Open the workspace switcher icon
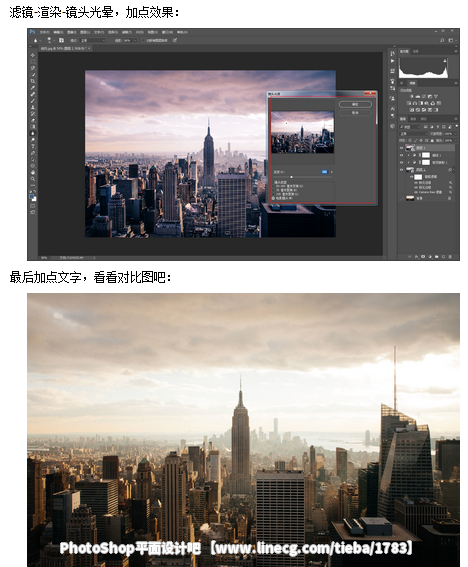The height and width of the screenshot is (567, 468). point(451,40)
